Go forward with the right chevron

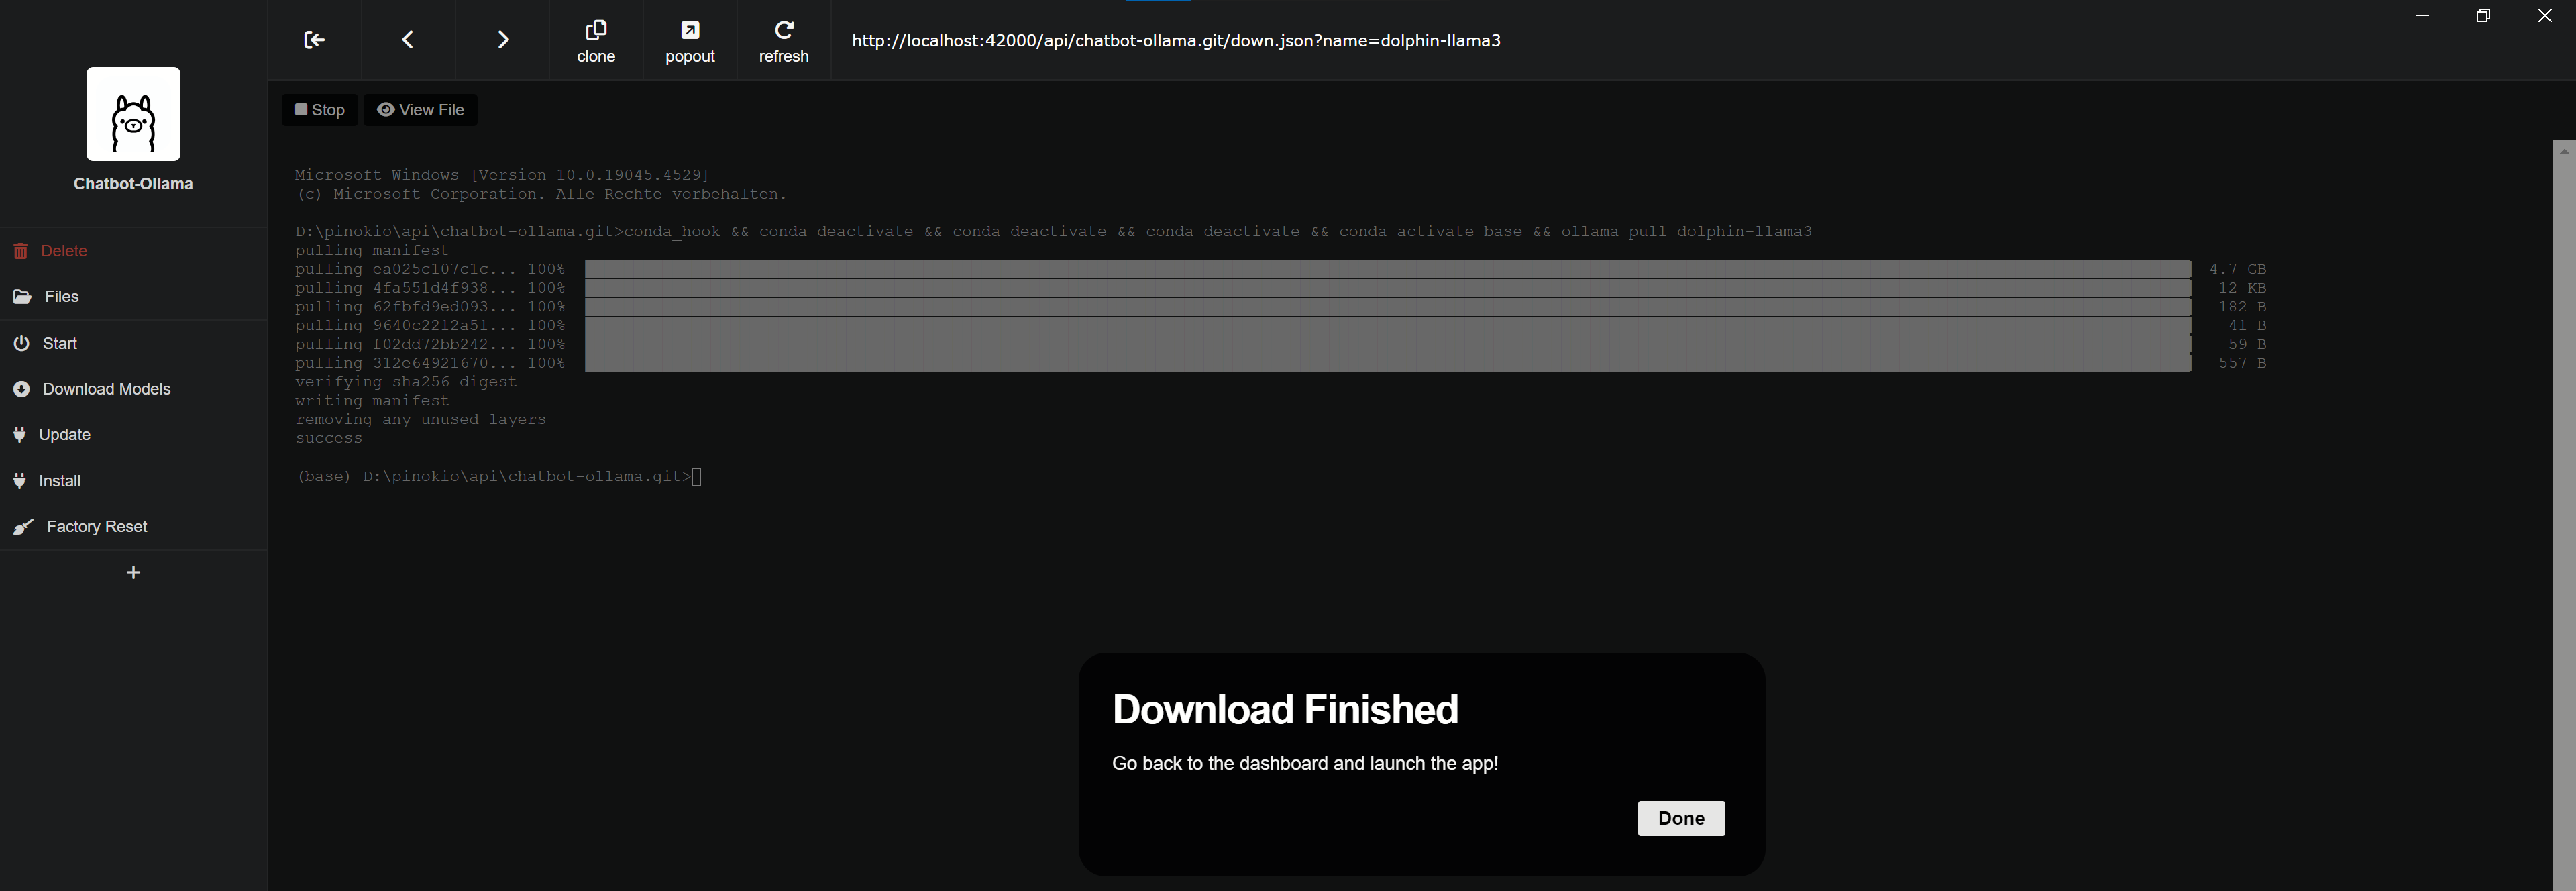(503, 40)
